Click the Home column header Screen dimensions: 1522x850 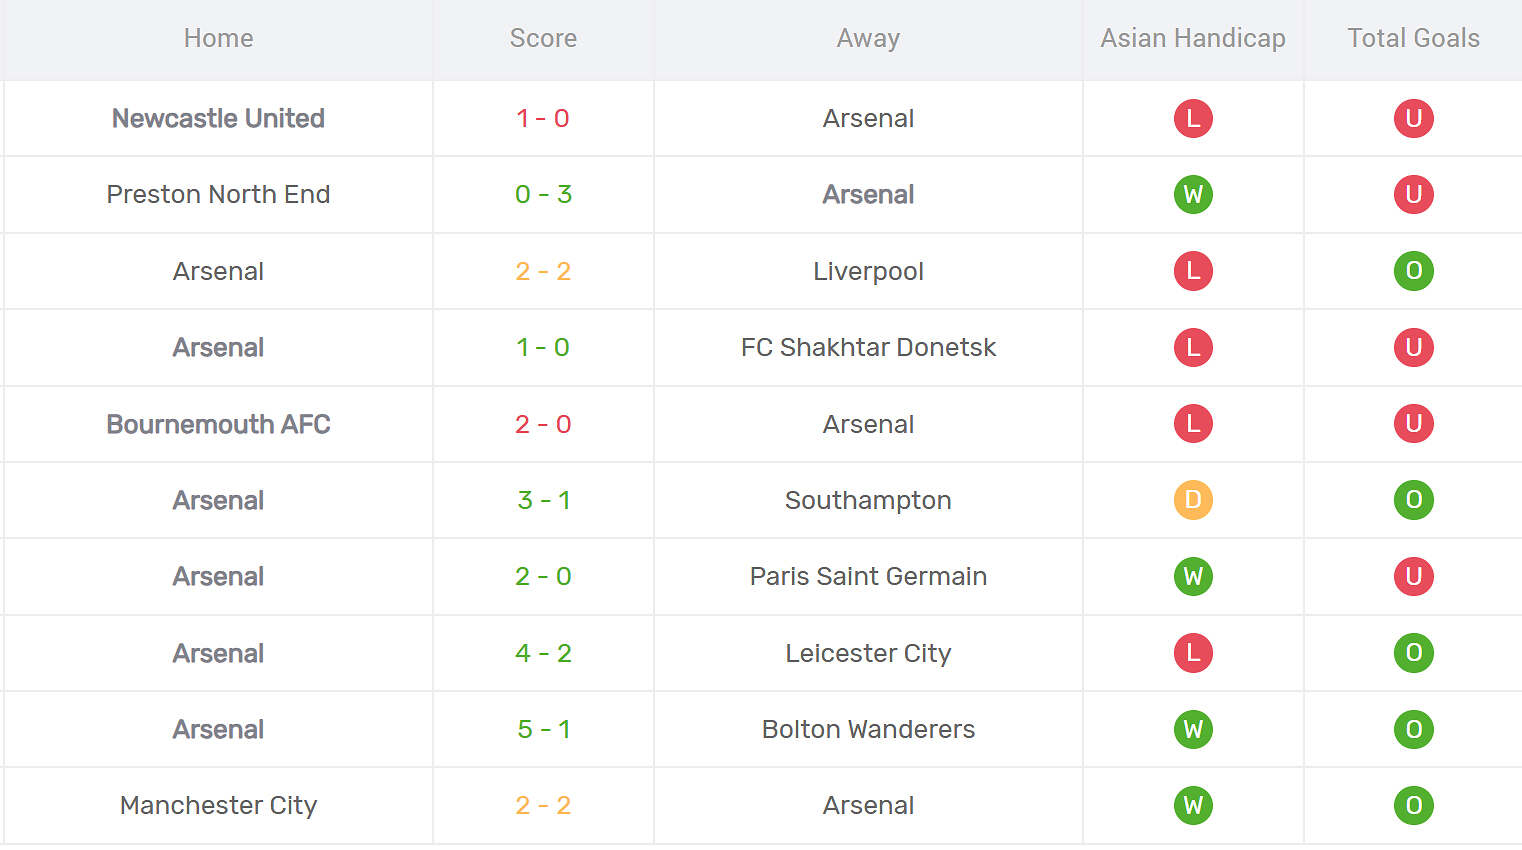tap(218, 38)
